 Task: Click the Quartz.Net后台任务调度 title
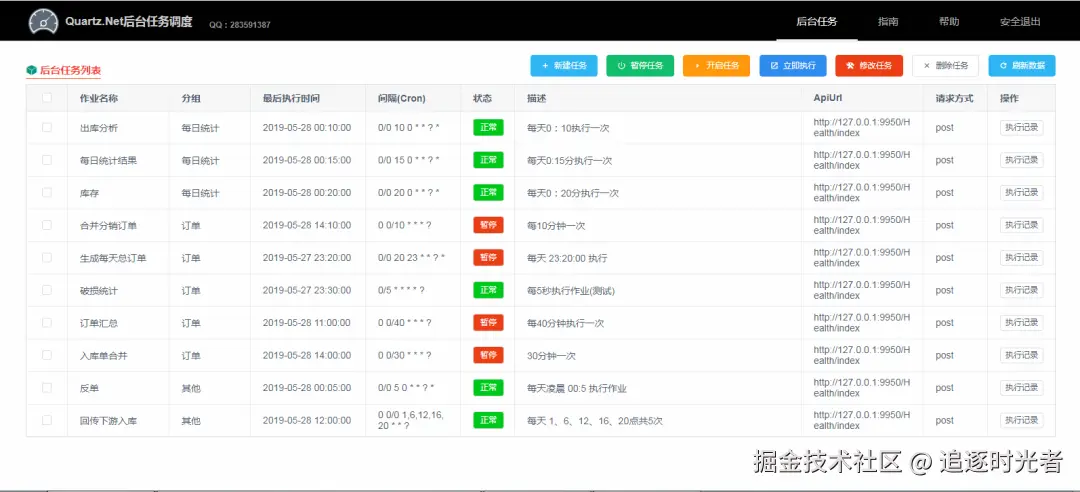click(129, 21)
